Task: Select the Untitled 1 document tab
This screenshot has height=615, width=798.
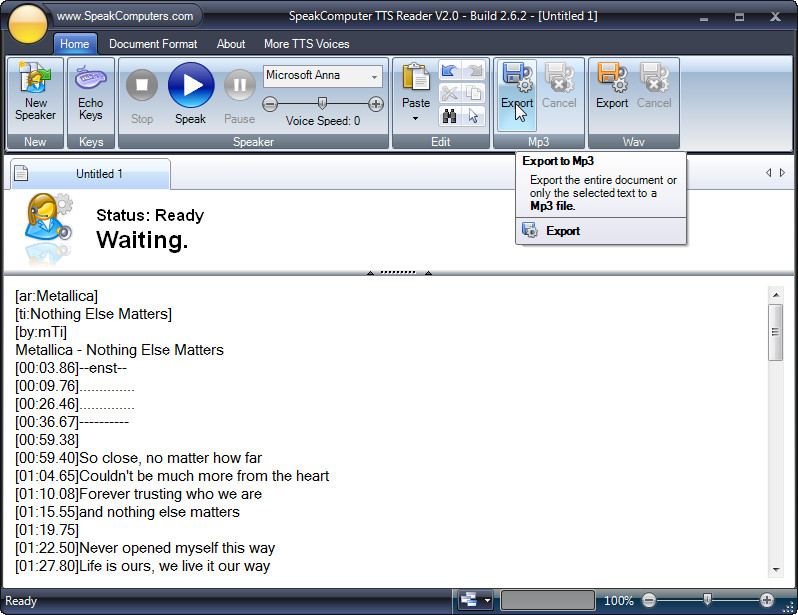Action: pos(91,174)
